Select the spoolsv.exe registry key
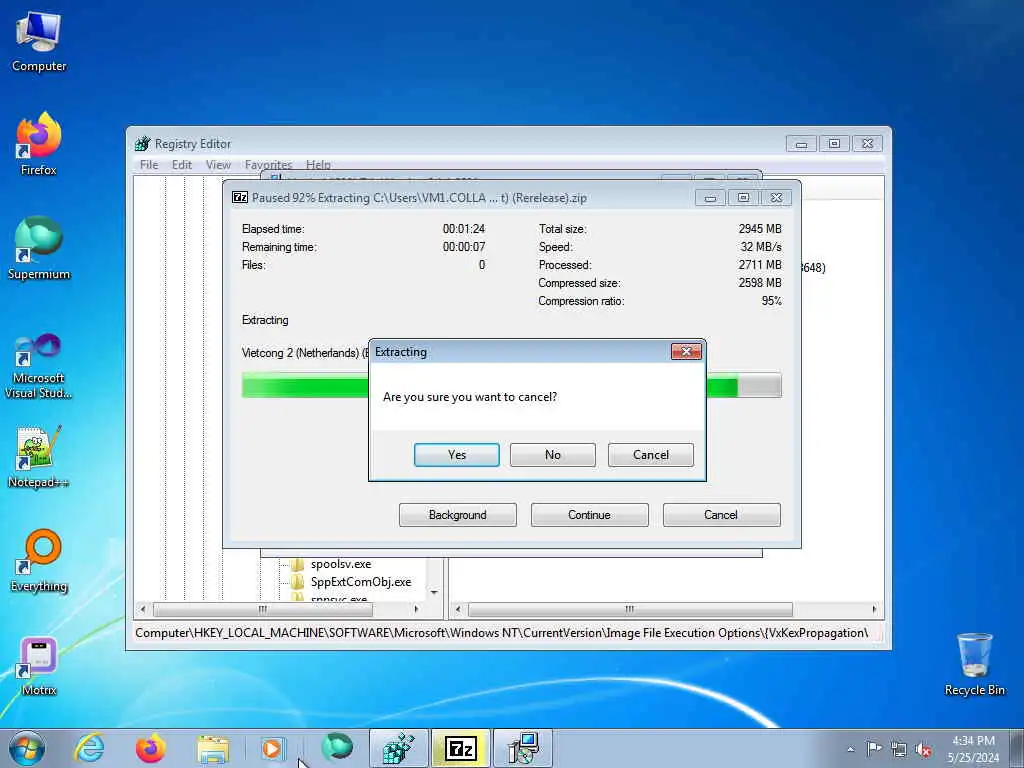The width and height of the screenshot is (1024, 768). (341, 564)
